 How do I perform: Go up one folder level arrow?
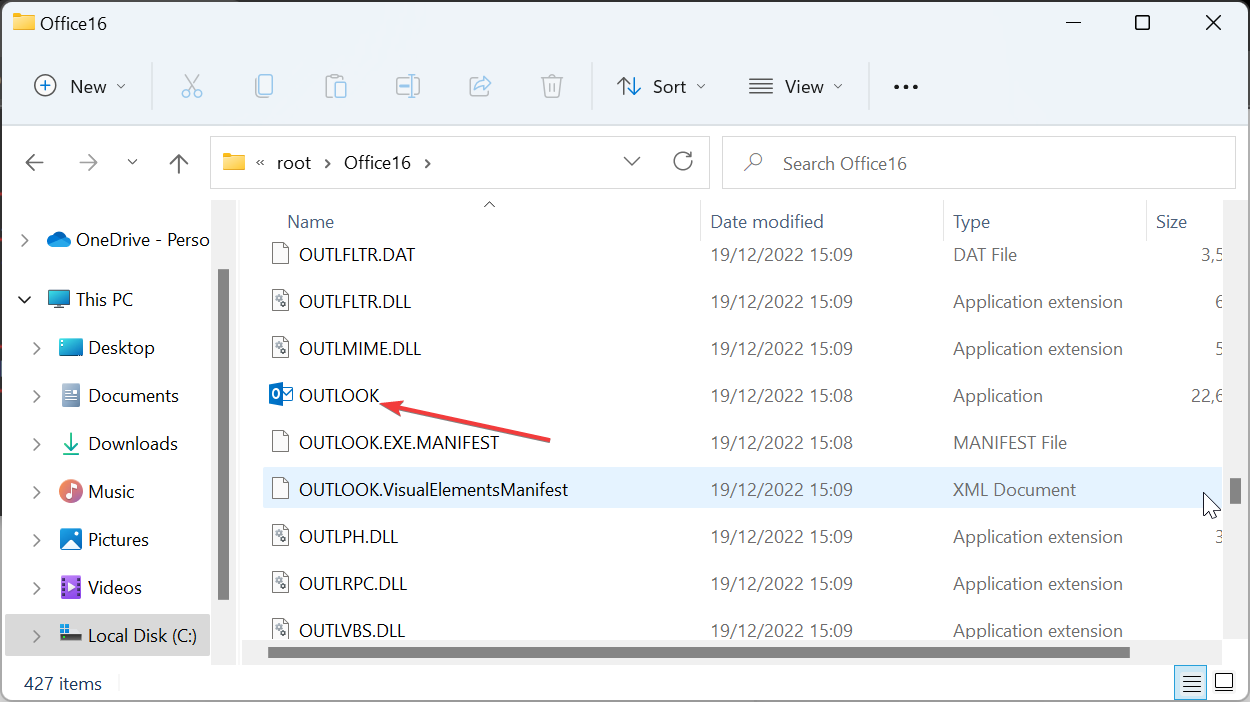coord(179,163)
